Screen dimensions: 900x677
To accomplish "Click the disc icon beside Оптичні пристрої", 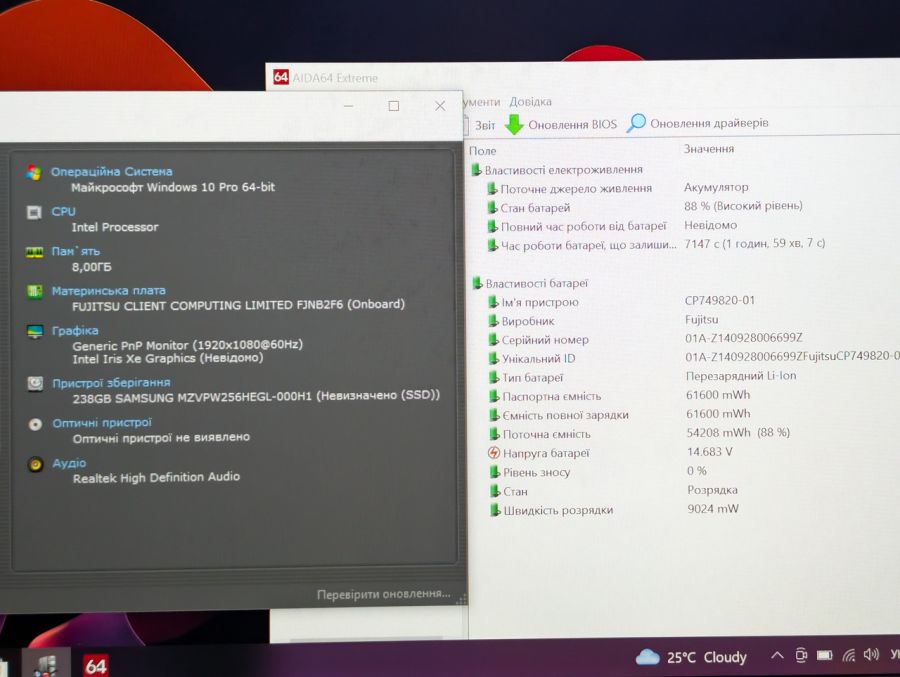I will click(36, 424).
